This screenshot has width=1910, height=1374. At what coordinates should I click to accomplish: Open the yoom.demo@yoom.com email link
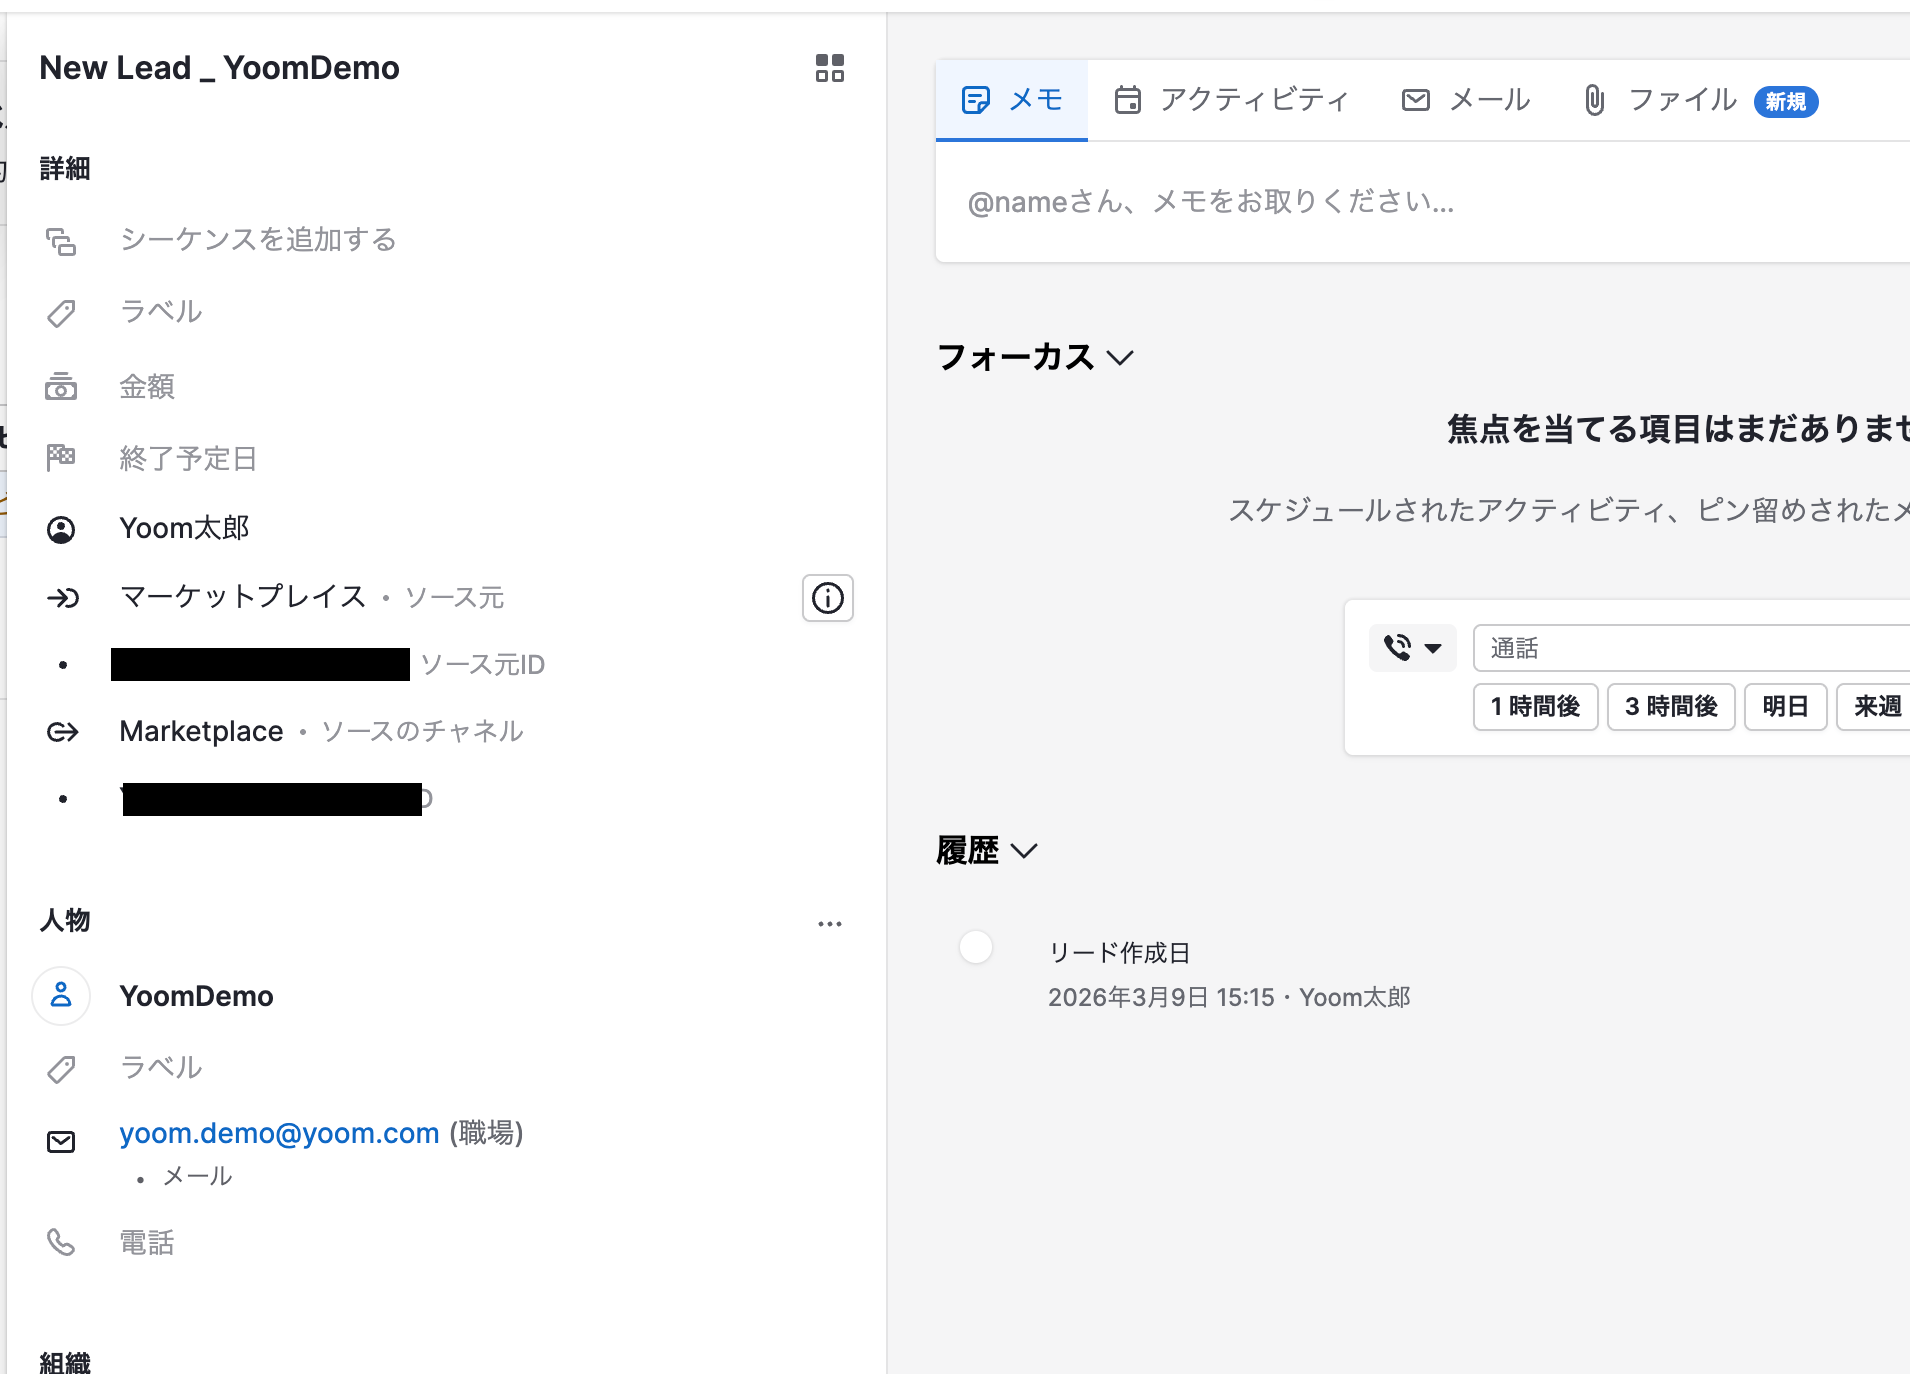click(279, 1133)
